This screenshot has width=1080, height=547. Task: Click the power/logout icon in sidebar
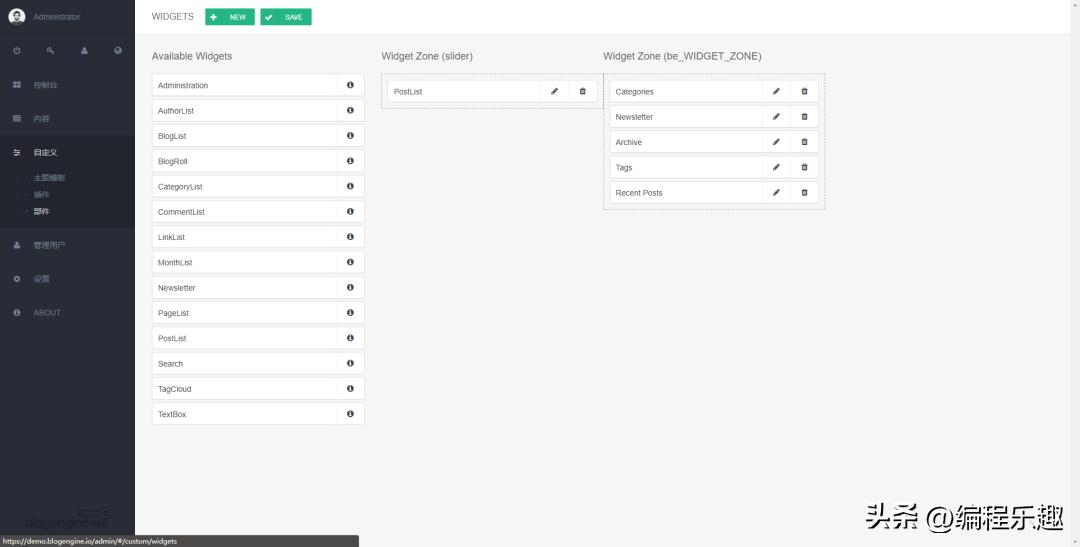pyautogui.click(x=17, y=50)
